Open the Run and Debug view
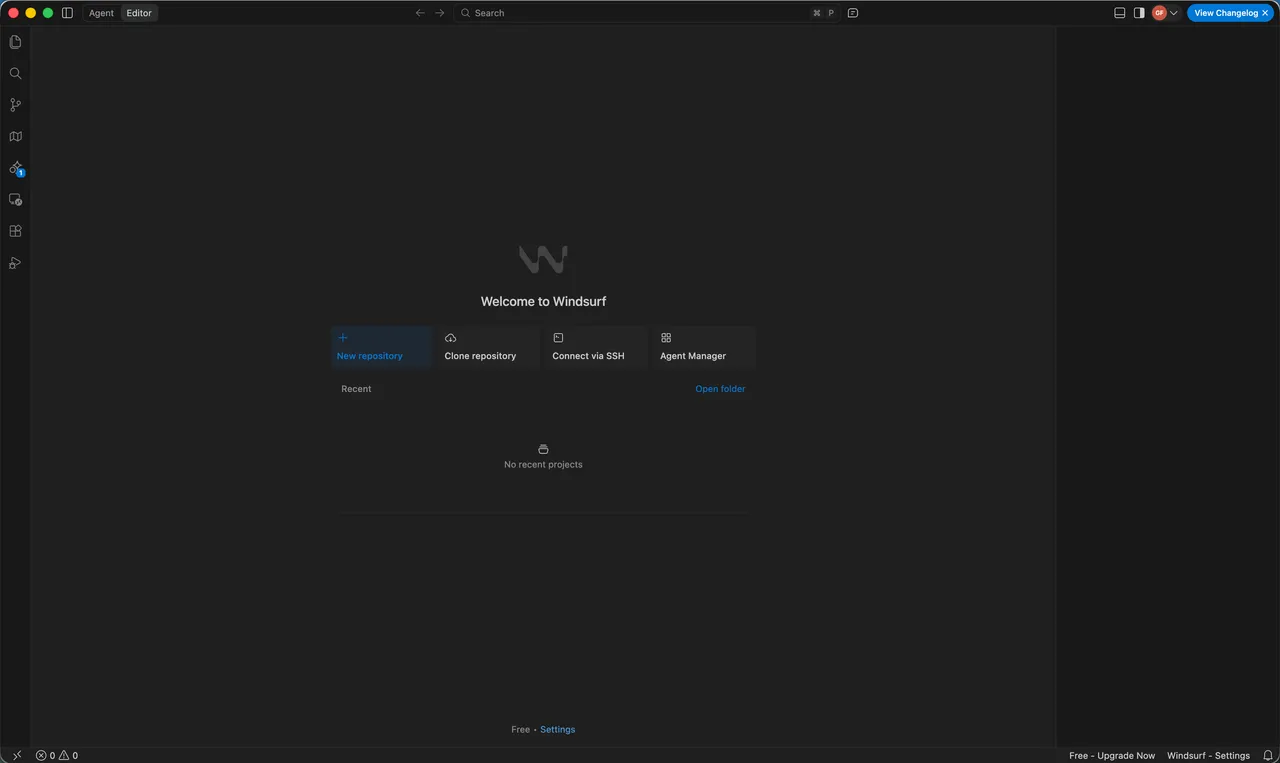The image size is (1280, 763). 15,263
